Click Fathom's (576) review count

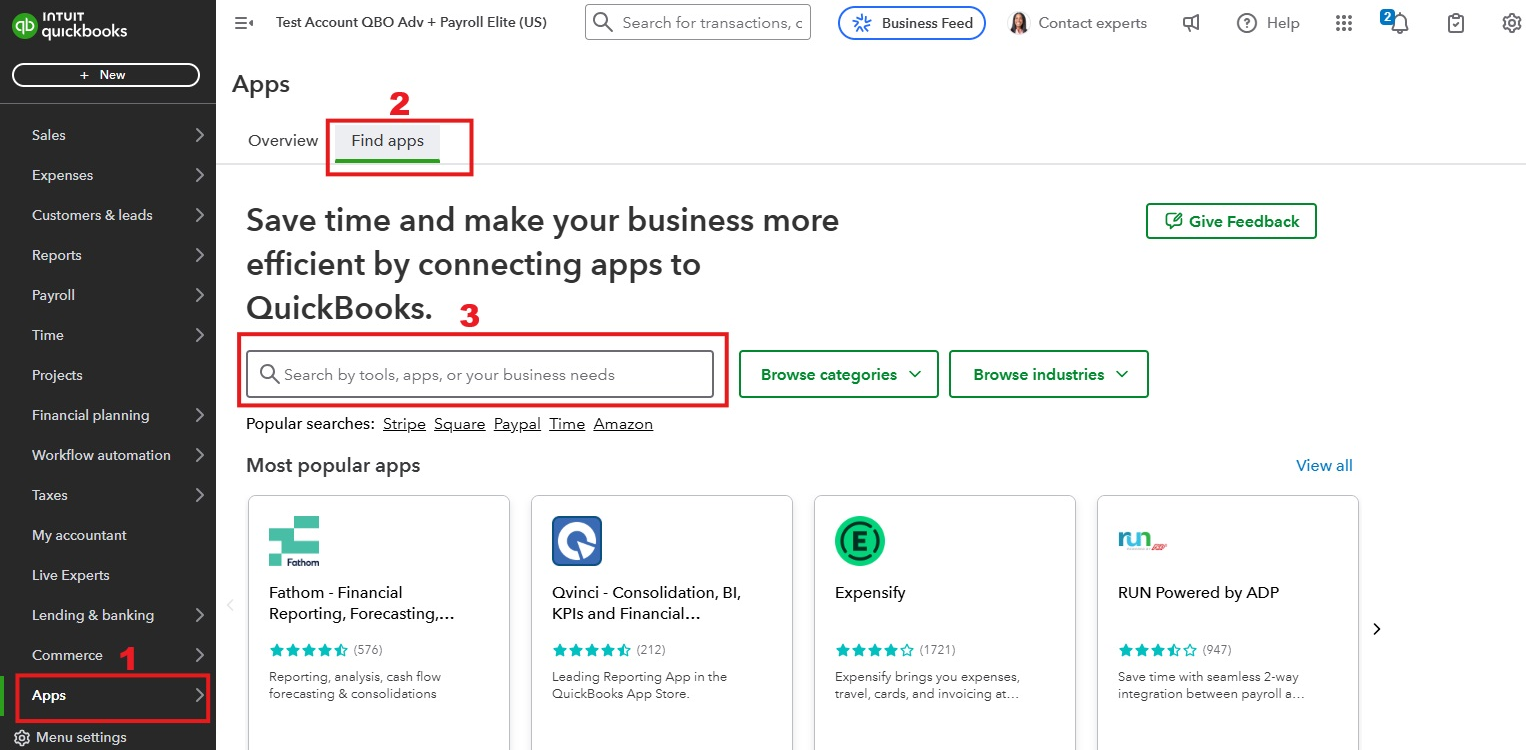367,650
